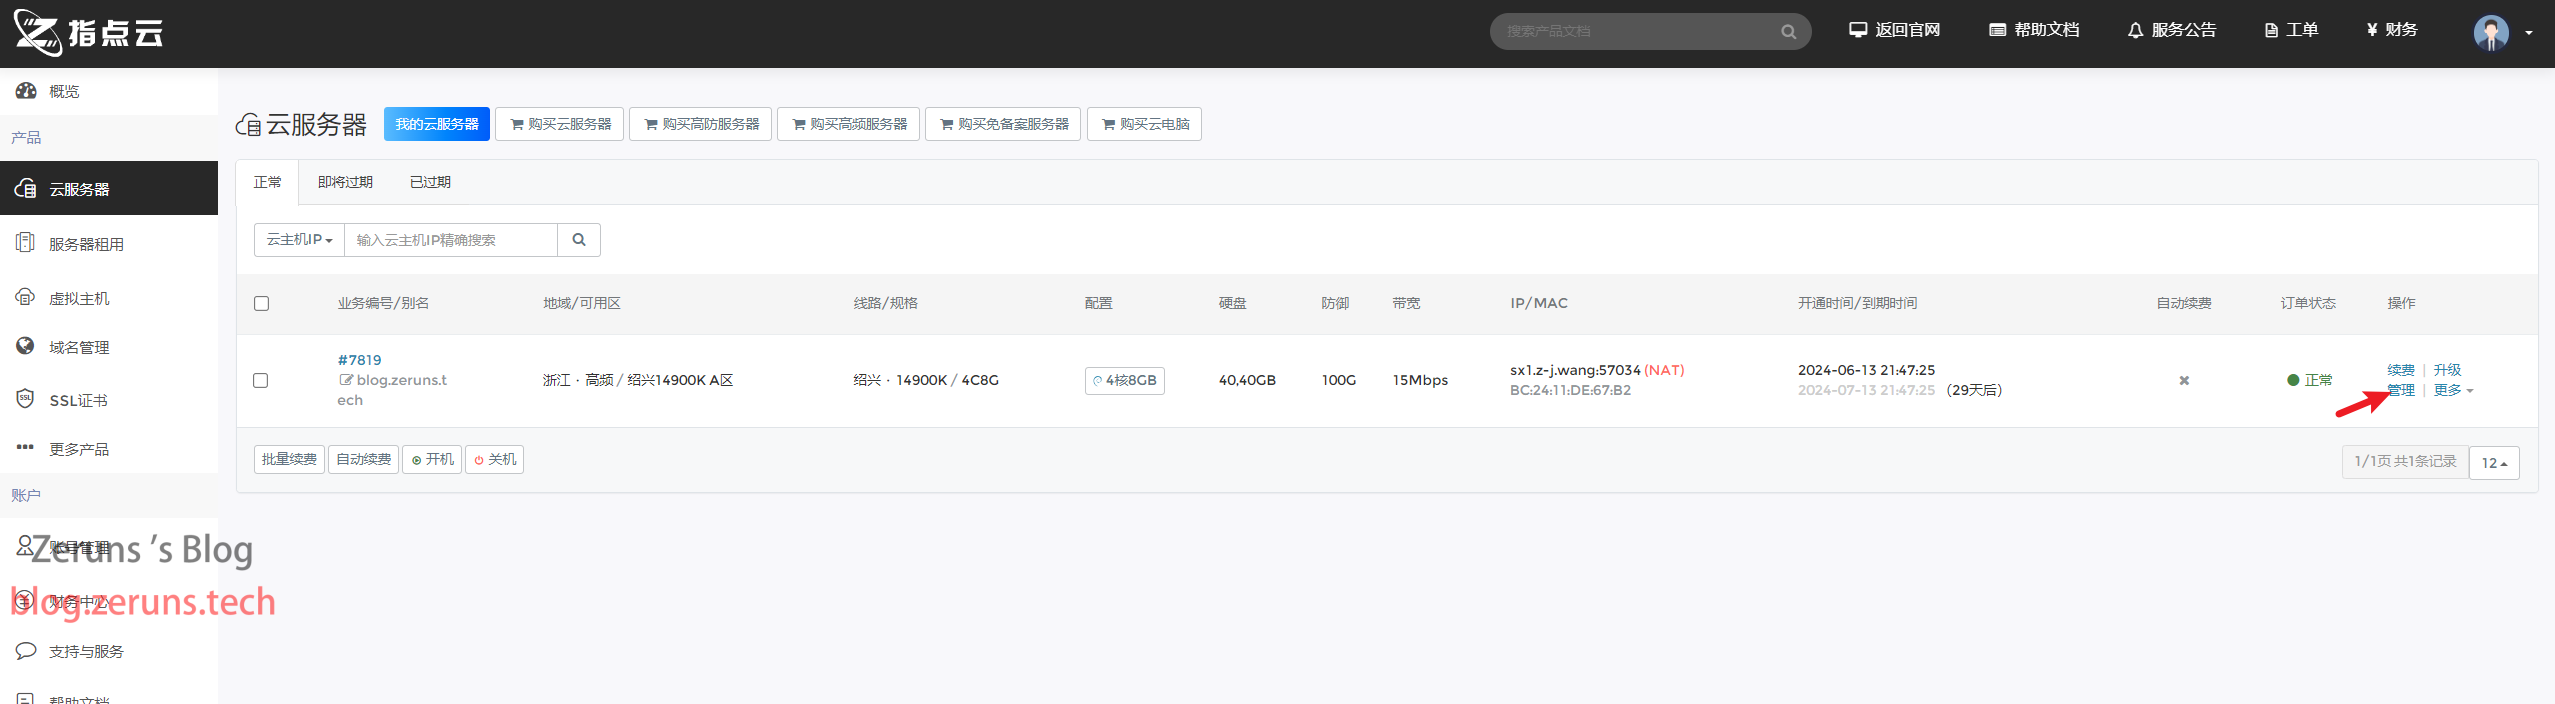Click the 1/1页 共1条记录 pager label
This screenshot has height=704, width=2555.
click(x=2405, y=462)
